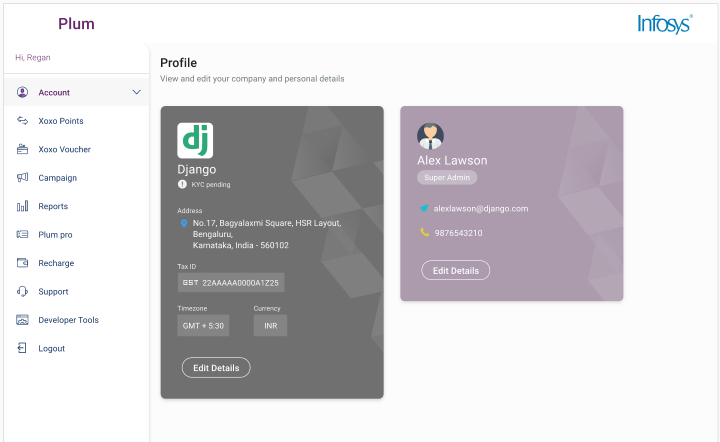Click the Plum brand title
This screenshot has height=442, width=720.
(76, 24)
